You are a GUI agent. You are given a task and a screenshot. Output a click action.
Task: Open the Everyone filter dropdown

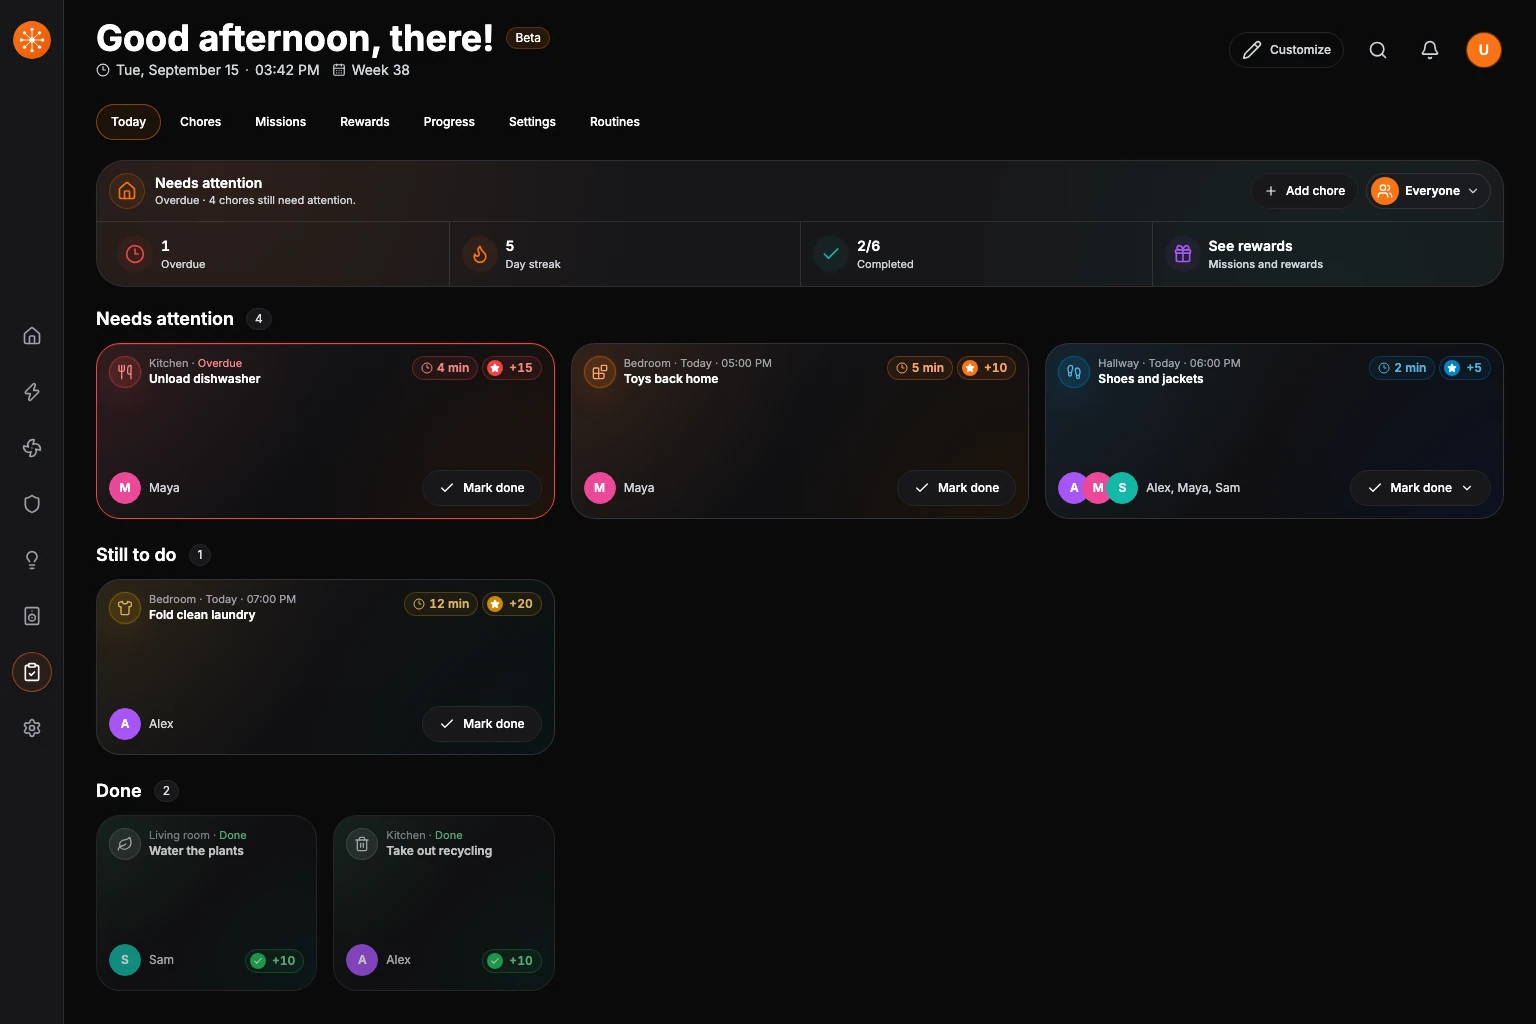1428,191
